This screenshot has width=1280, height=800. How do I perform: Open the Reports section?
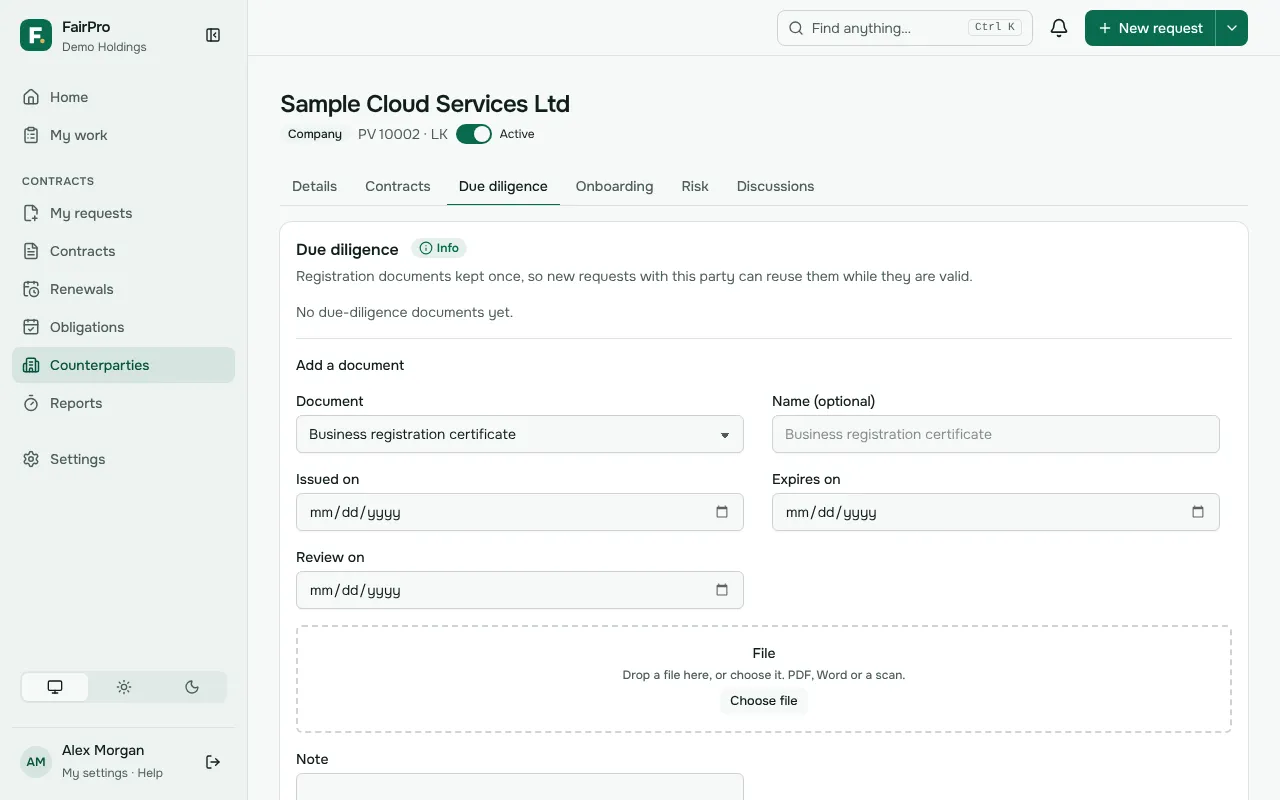(123, 403)
